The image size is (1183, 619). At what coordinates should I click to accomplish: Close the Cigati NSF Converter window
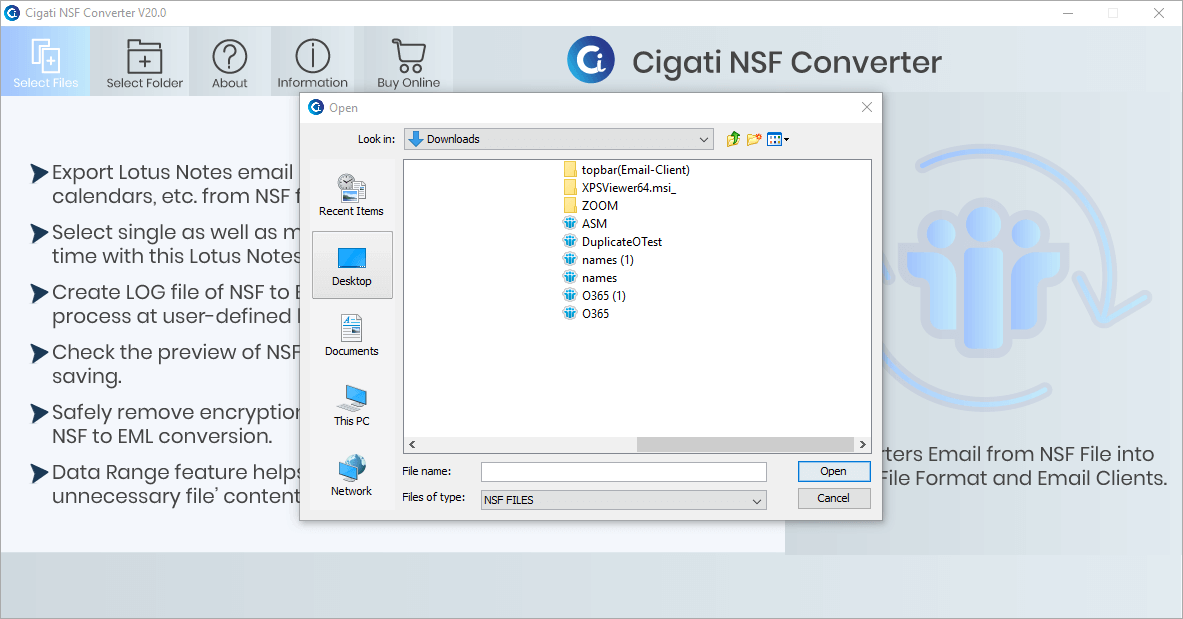(1159, 13)
